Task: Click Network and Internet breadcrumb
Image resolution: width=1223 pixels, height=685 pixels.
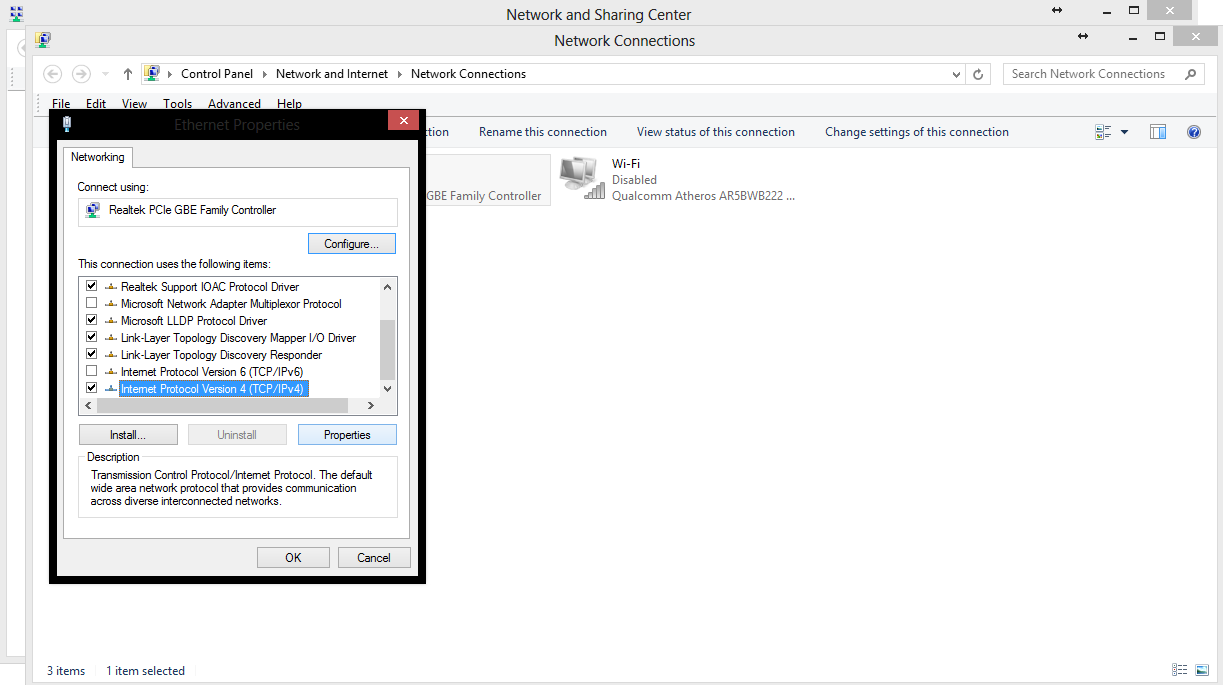Action: (332, 74)
